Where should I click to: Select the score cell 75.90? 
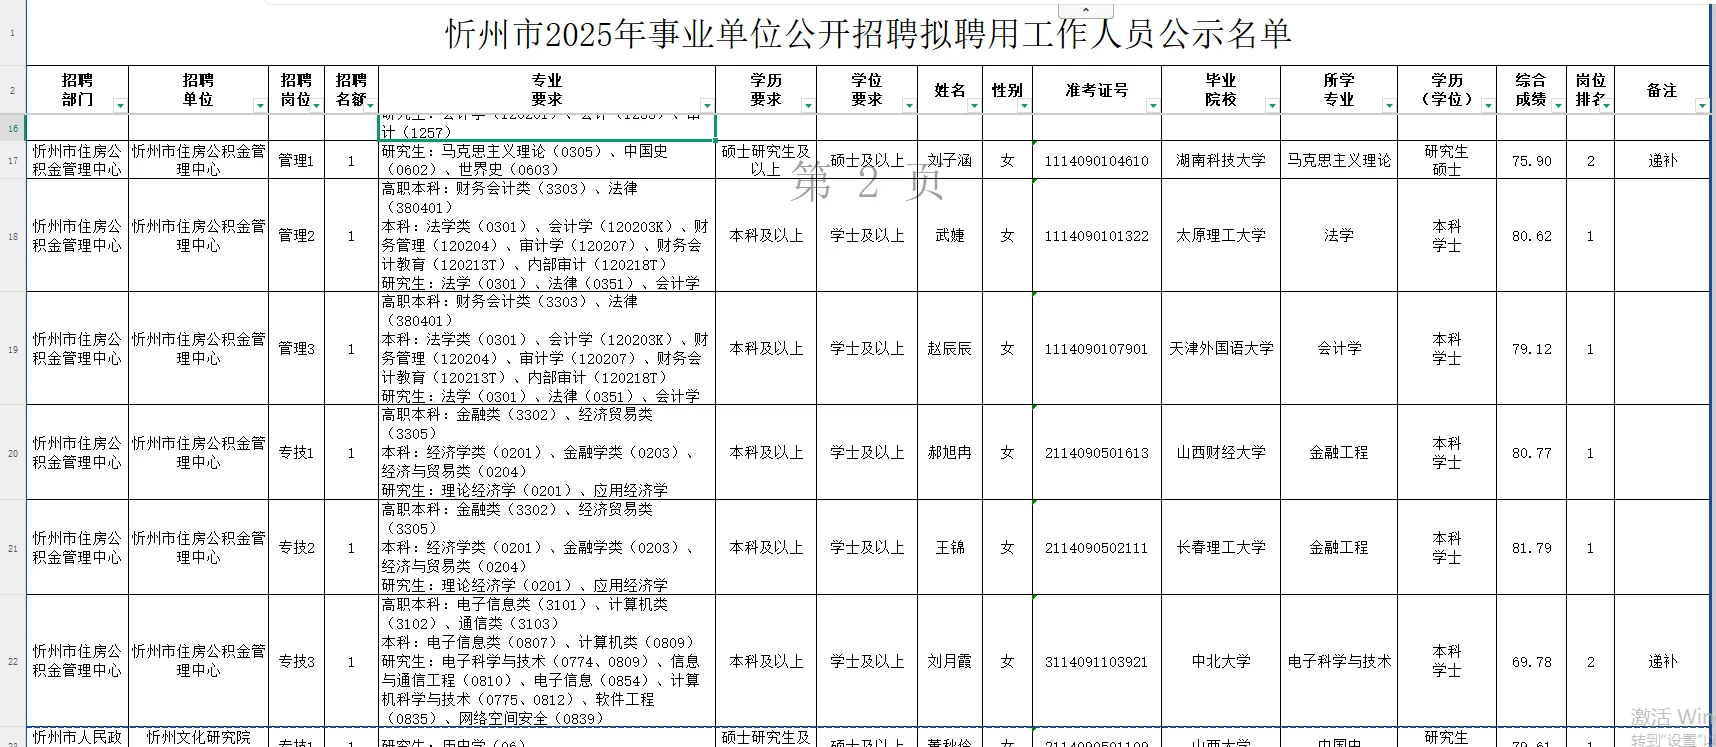click(1531, 160)
